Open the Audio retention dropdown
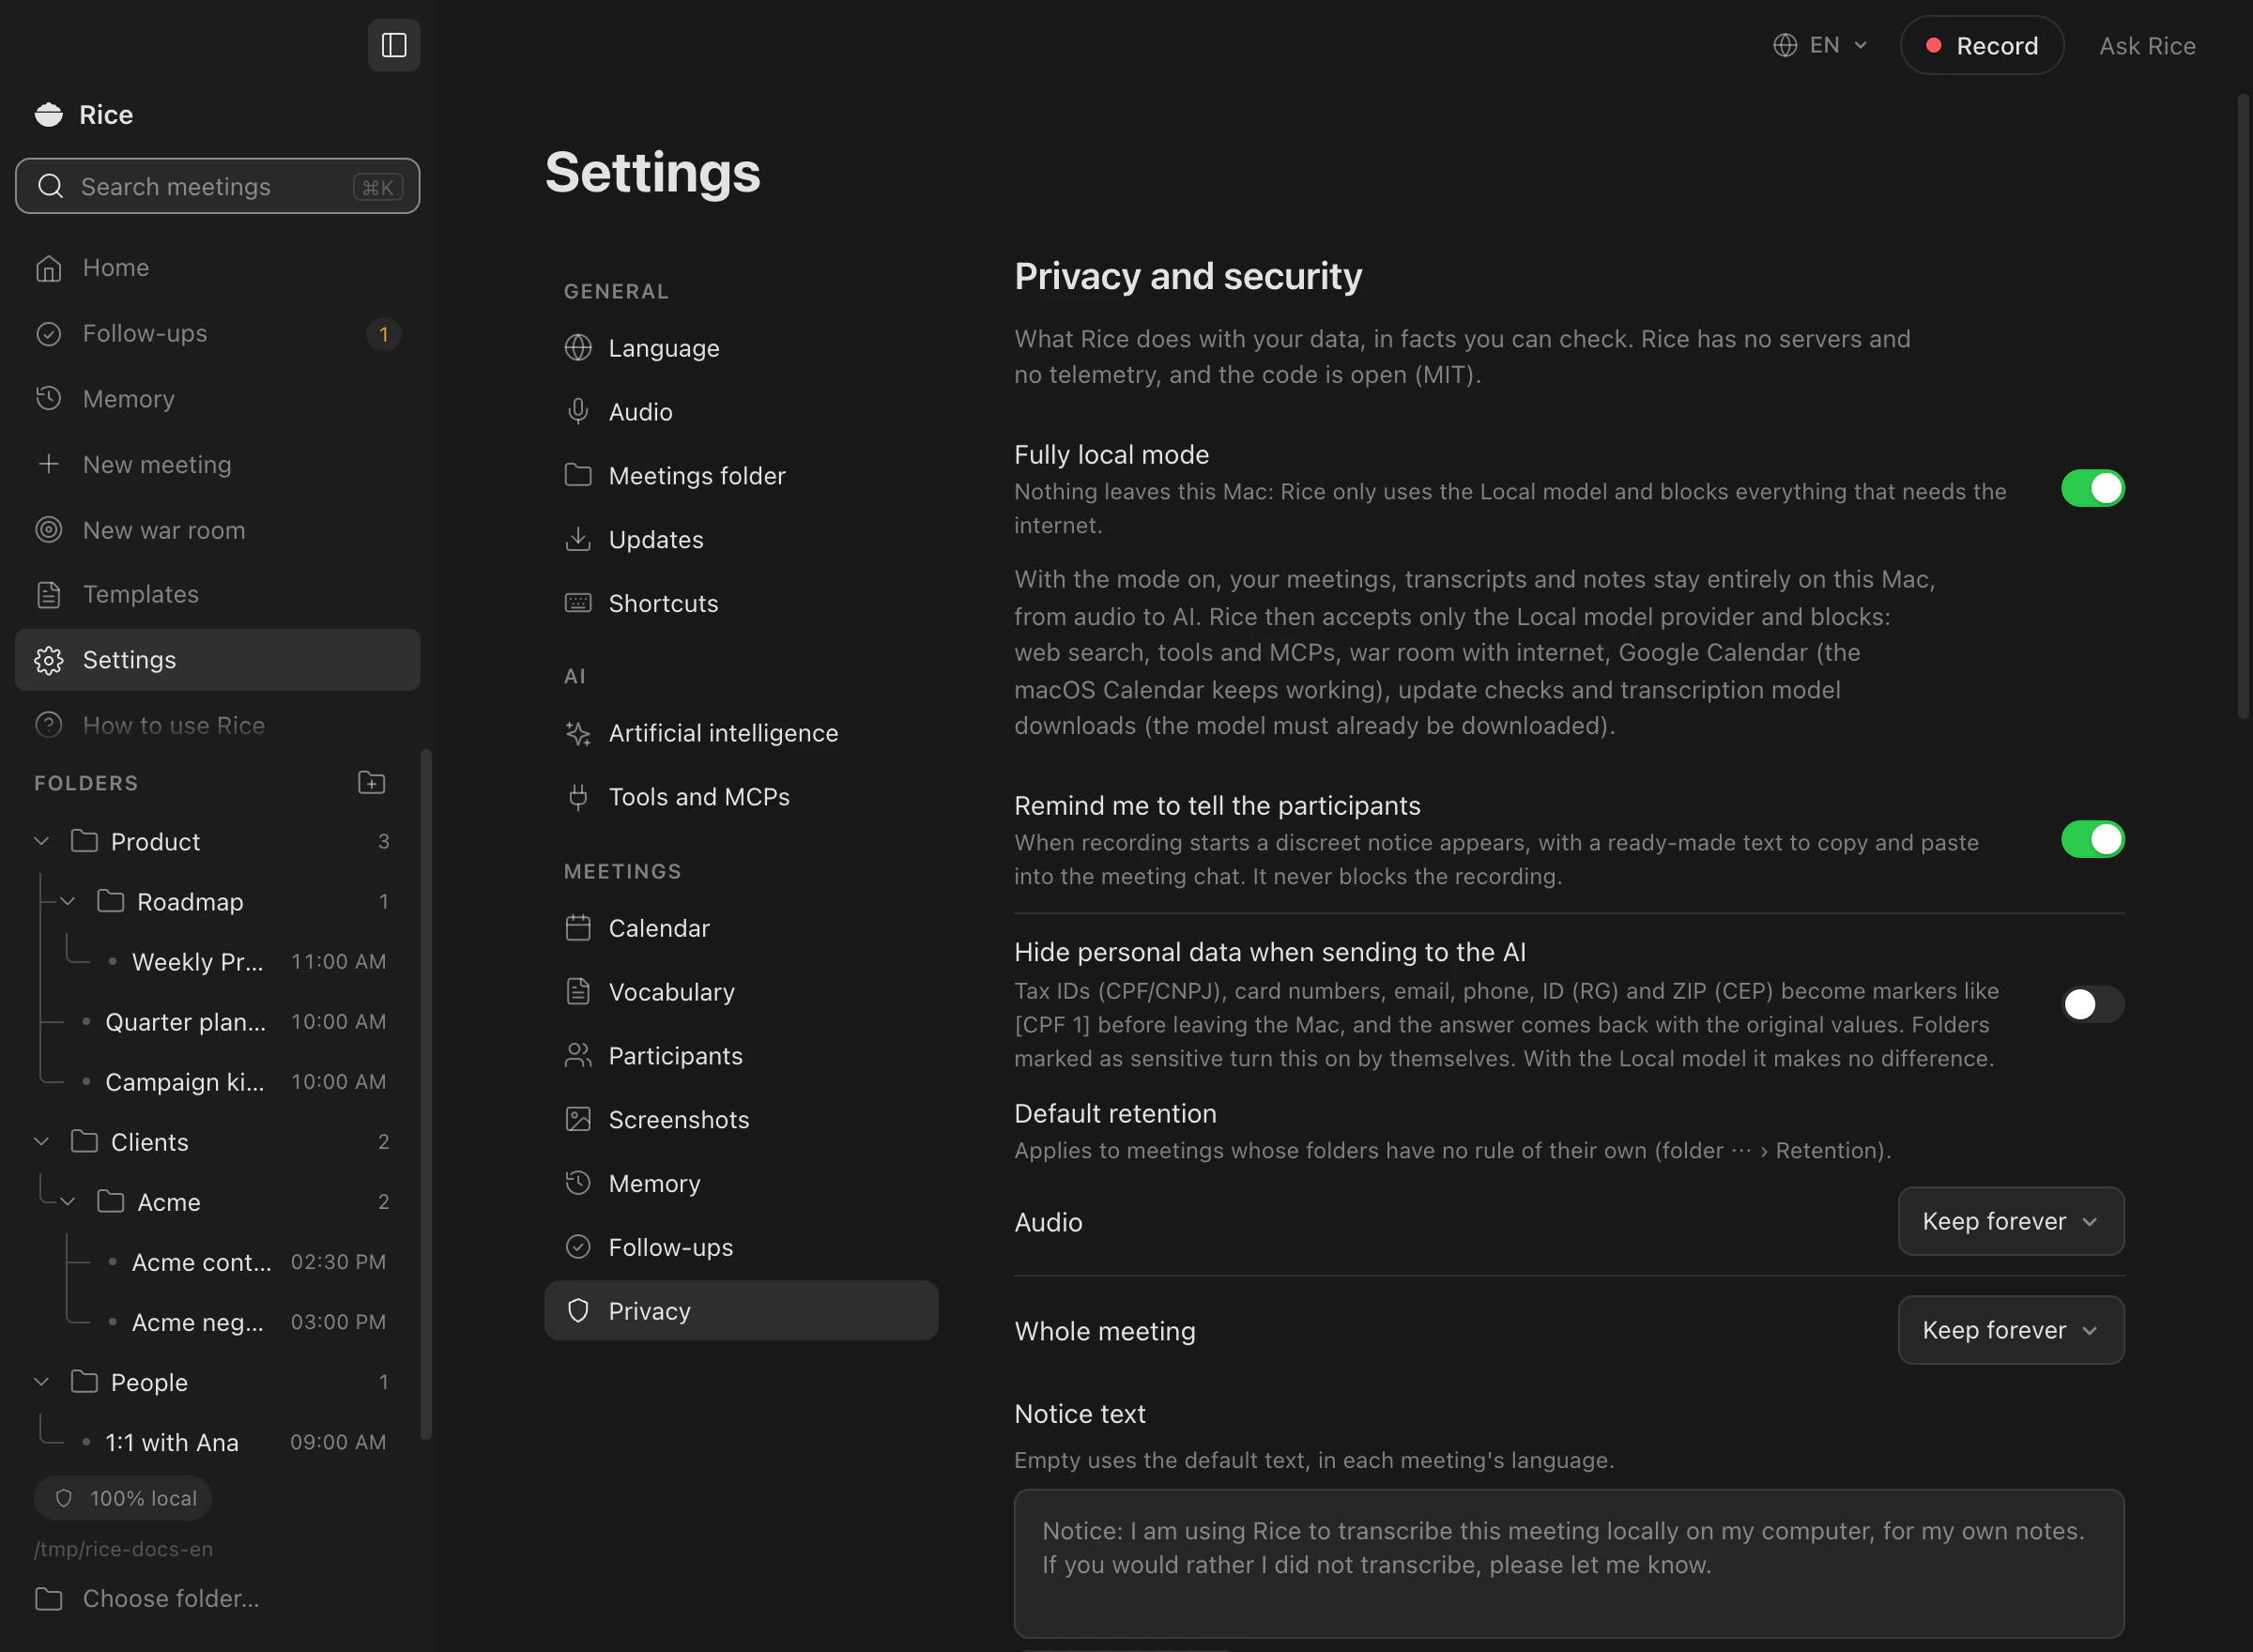This screenshot has width=2253, height=1652. pos(2010,1221)
